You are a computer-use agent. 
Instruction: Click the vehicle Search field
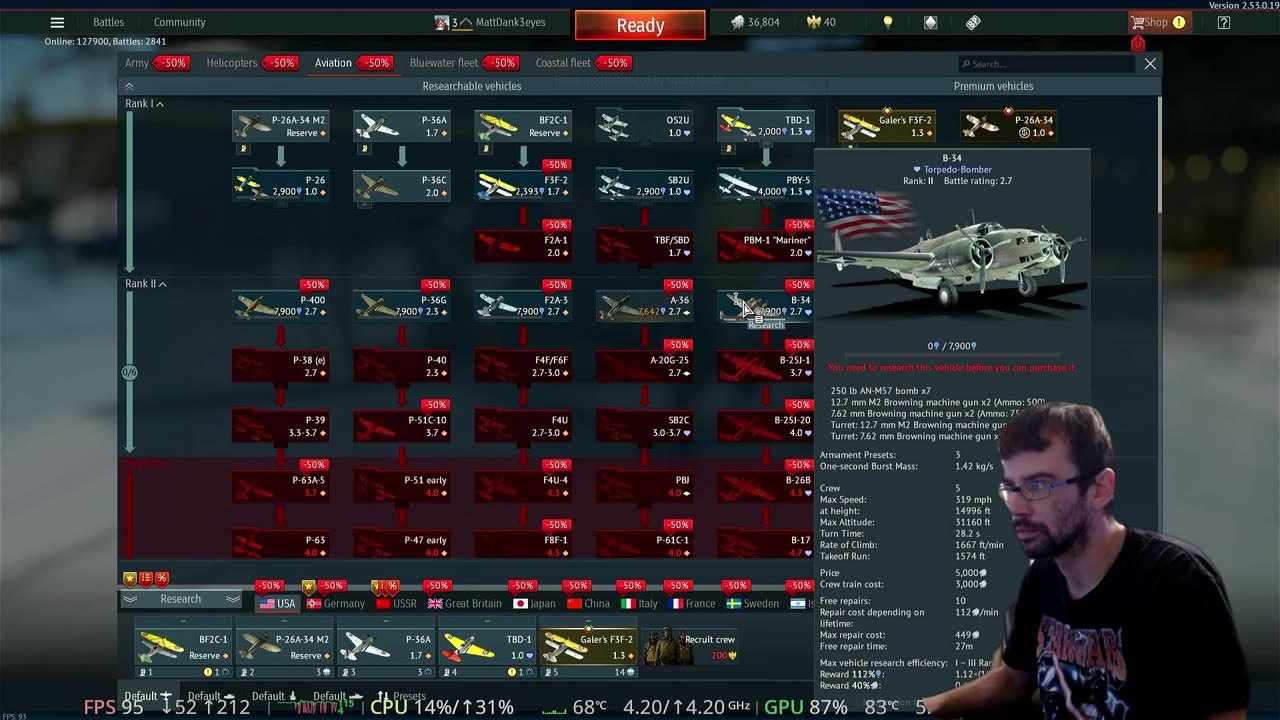[x=1045, y=64]
